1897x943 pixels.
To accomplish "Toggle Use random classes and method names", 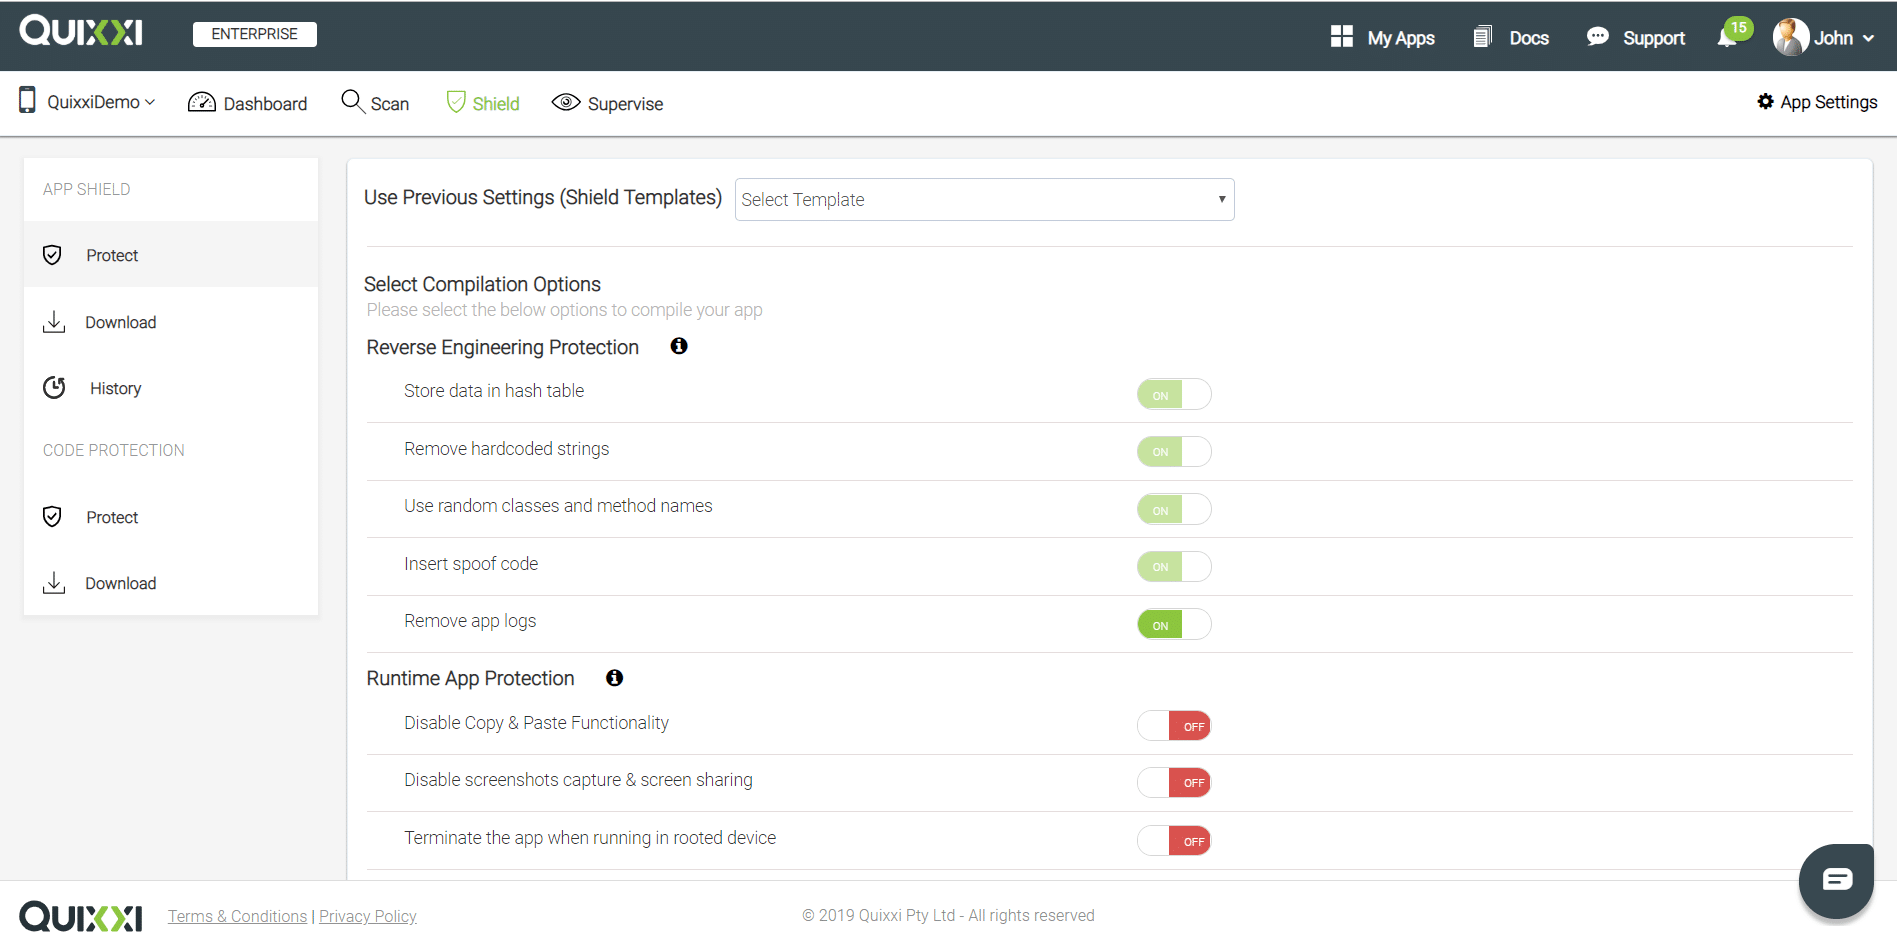I will [x=1174, y=509].
